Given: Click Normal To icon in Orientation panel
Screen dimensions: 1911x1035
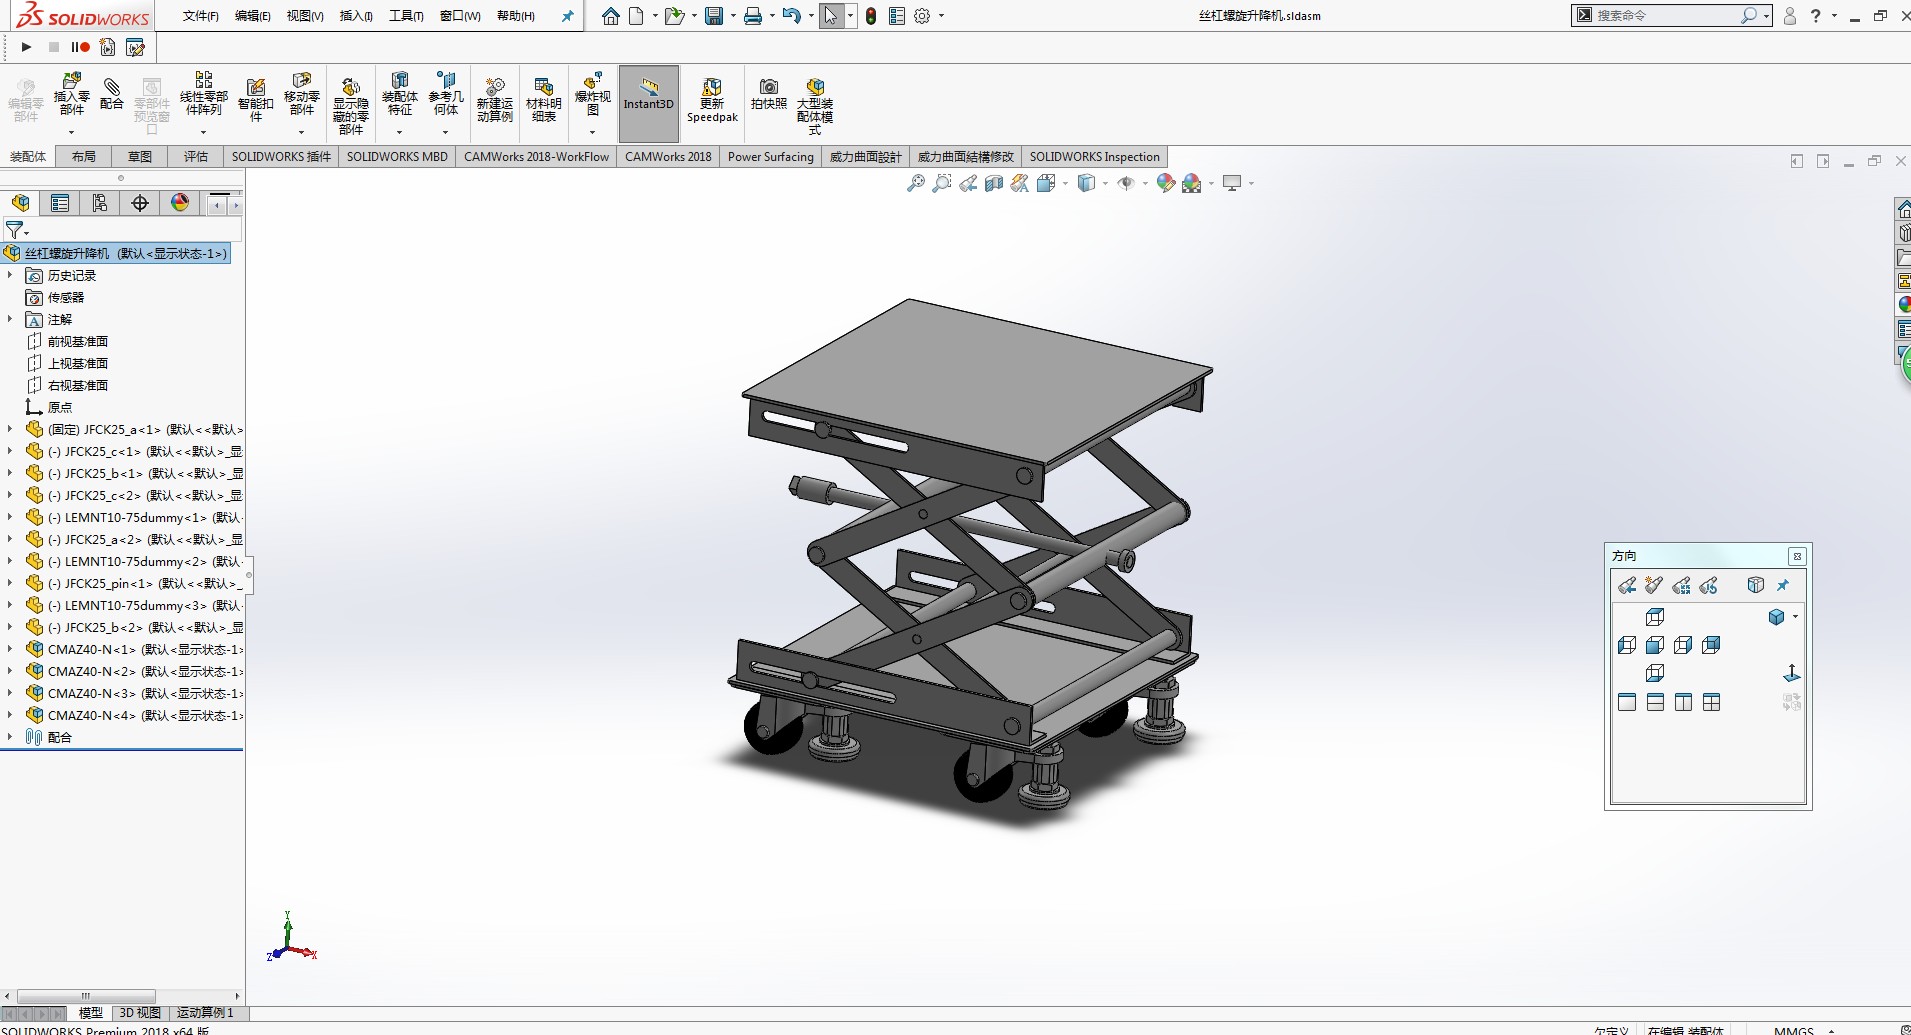Looking at the screenshot, I should [x=1792, y=673].
